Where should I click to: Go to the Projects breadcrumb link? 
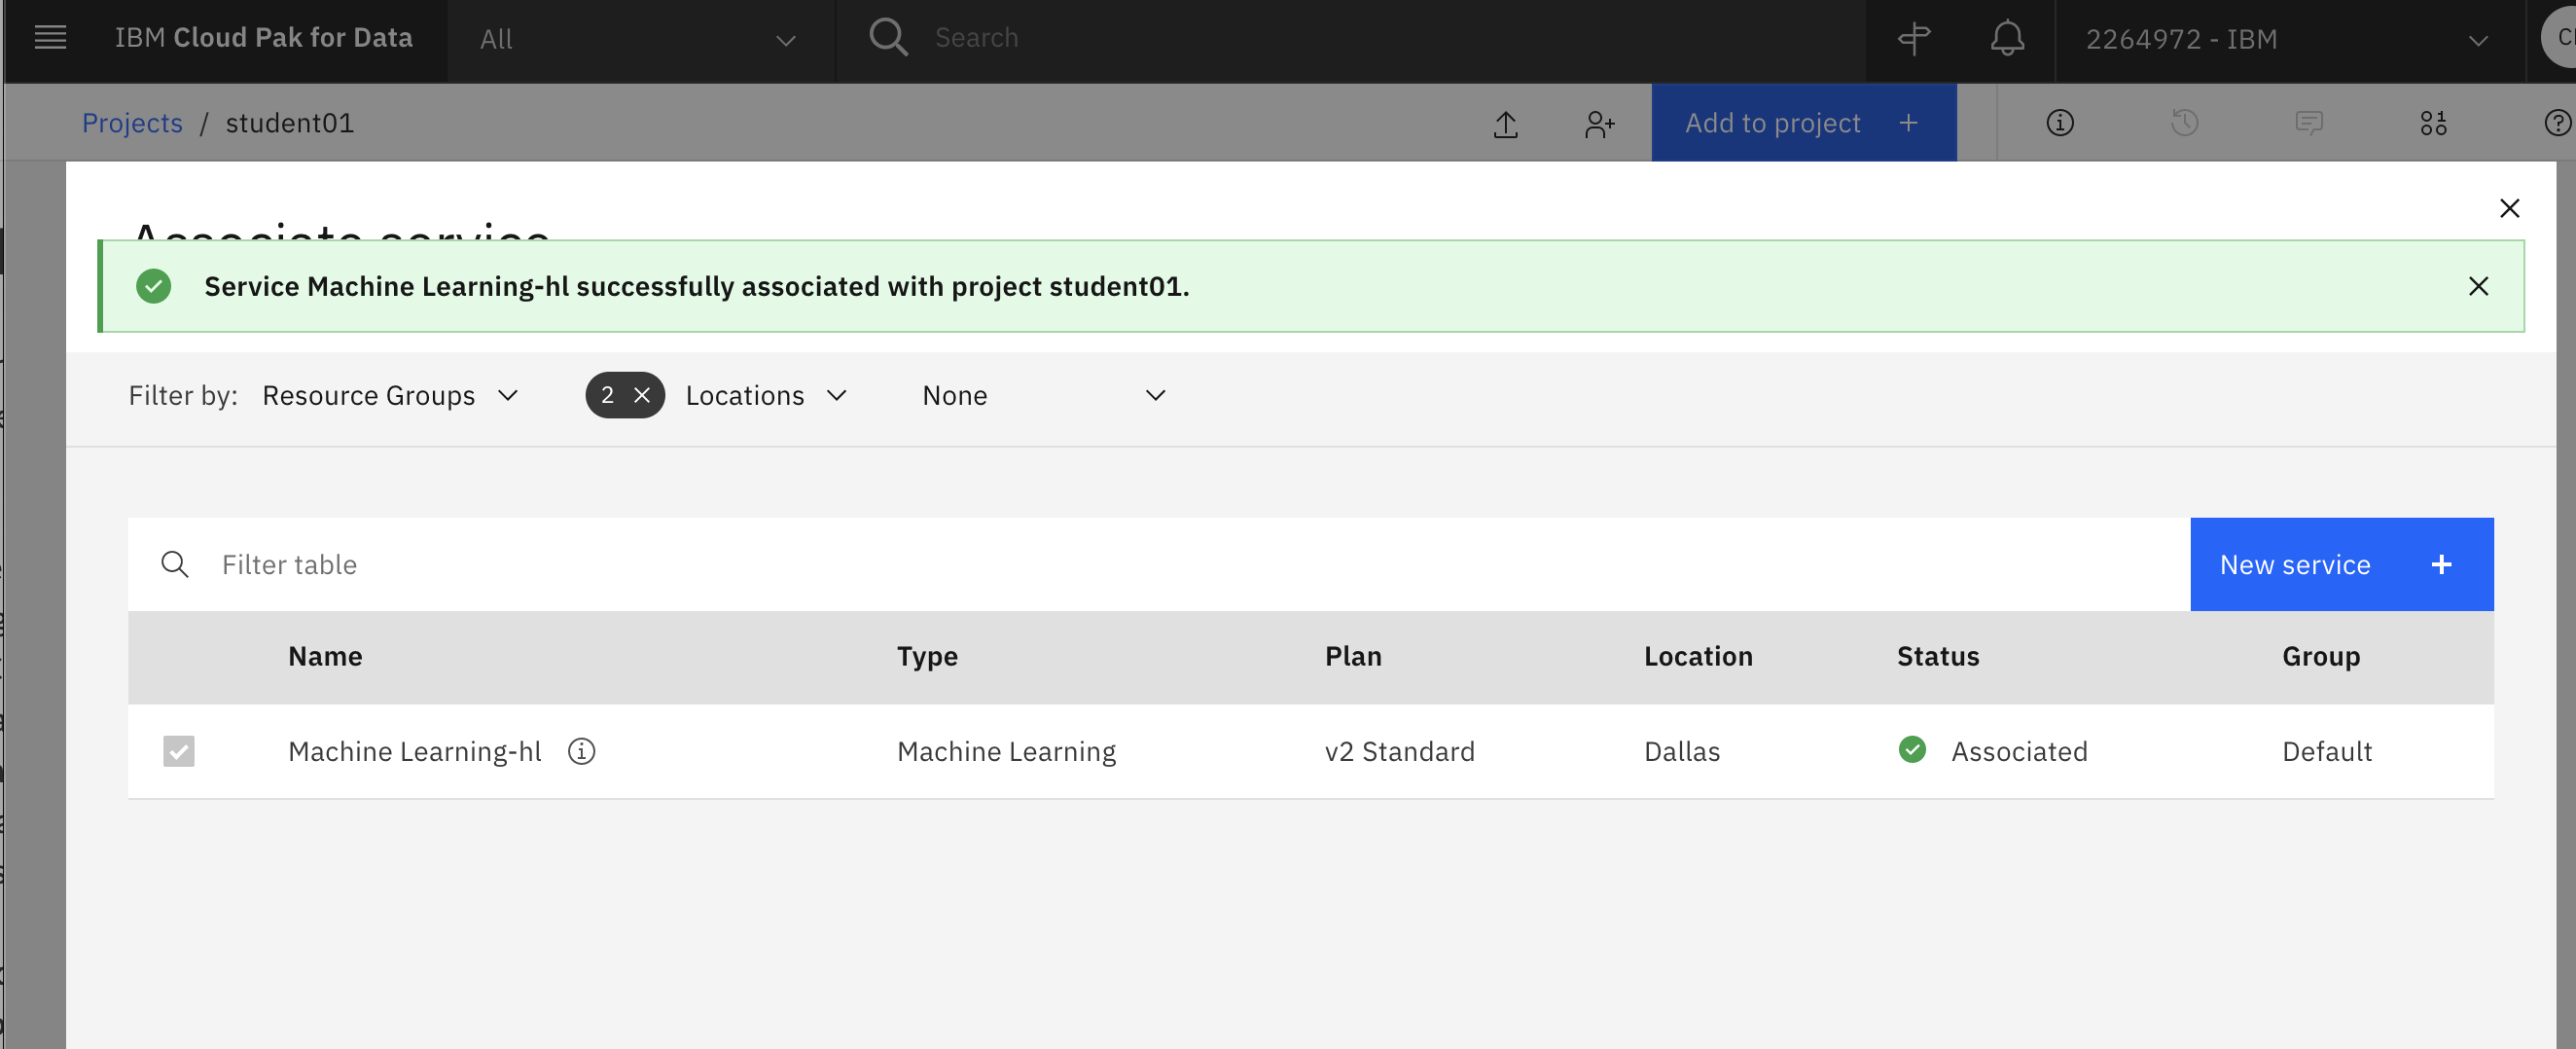pyautogui.click(x=132, y=123)
